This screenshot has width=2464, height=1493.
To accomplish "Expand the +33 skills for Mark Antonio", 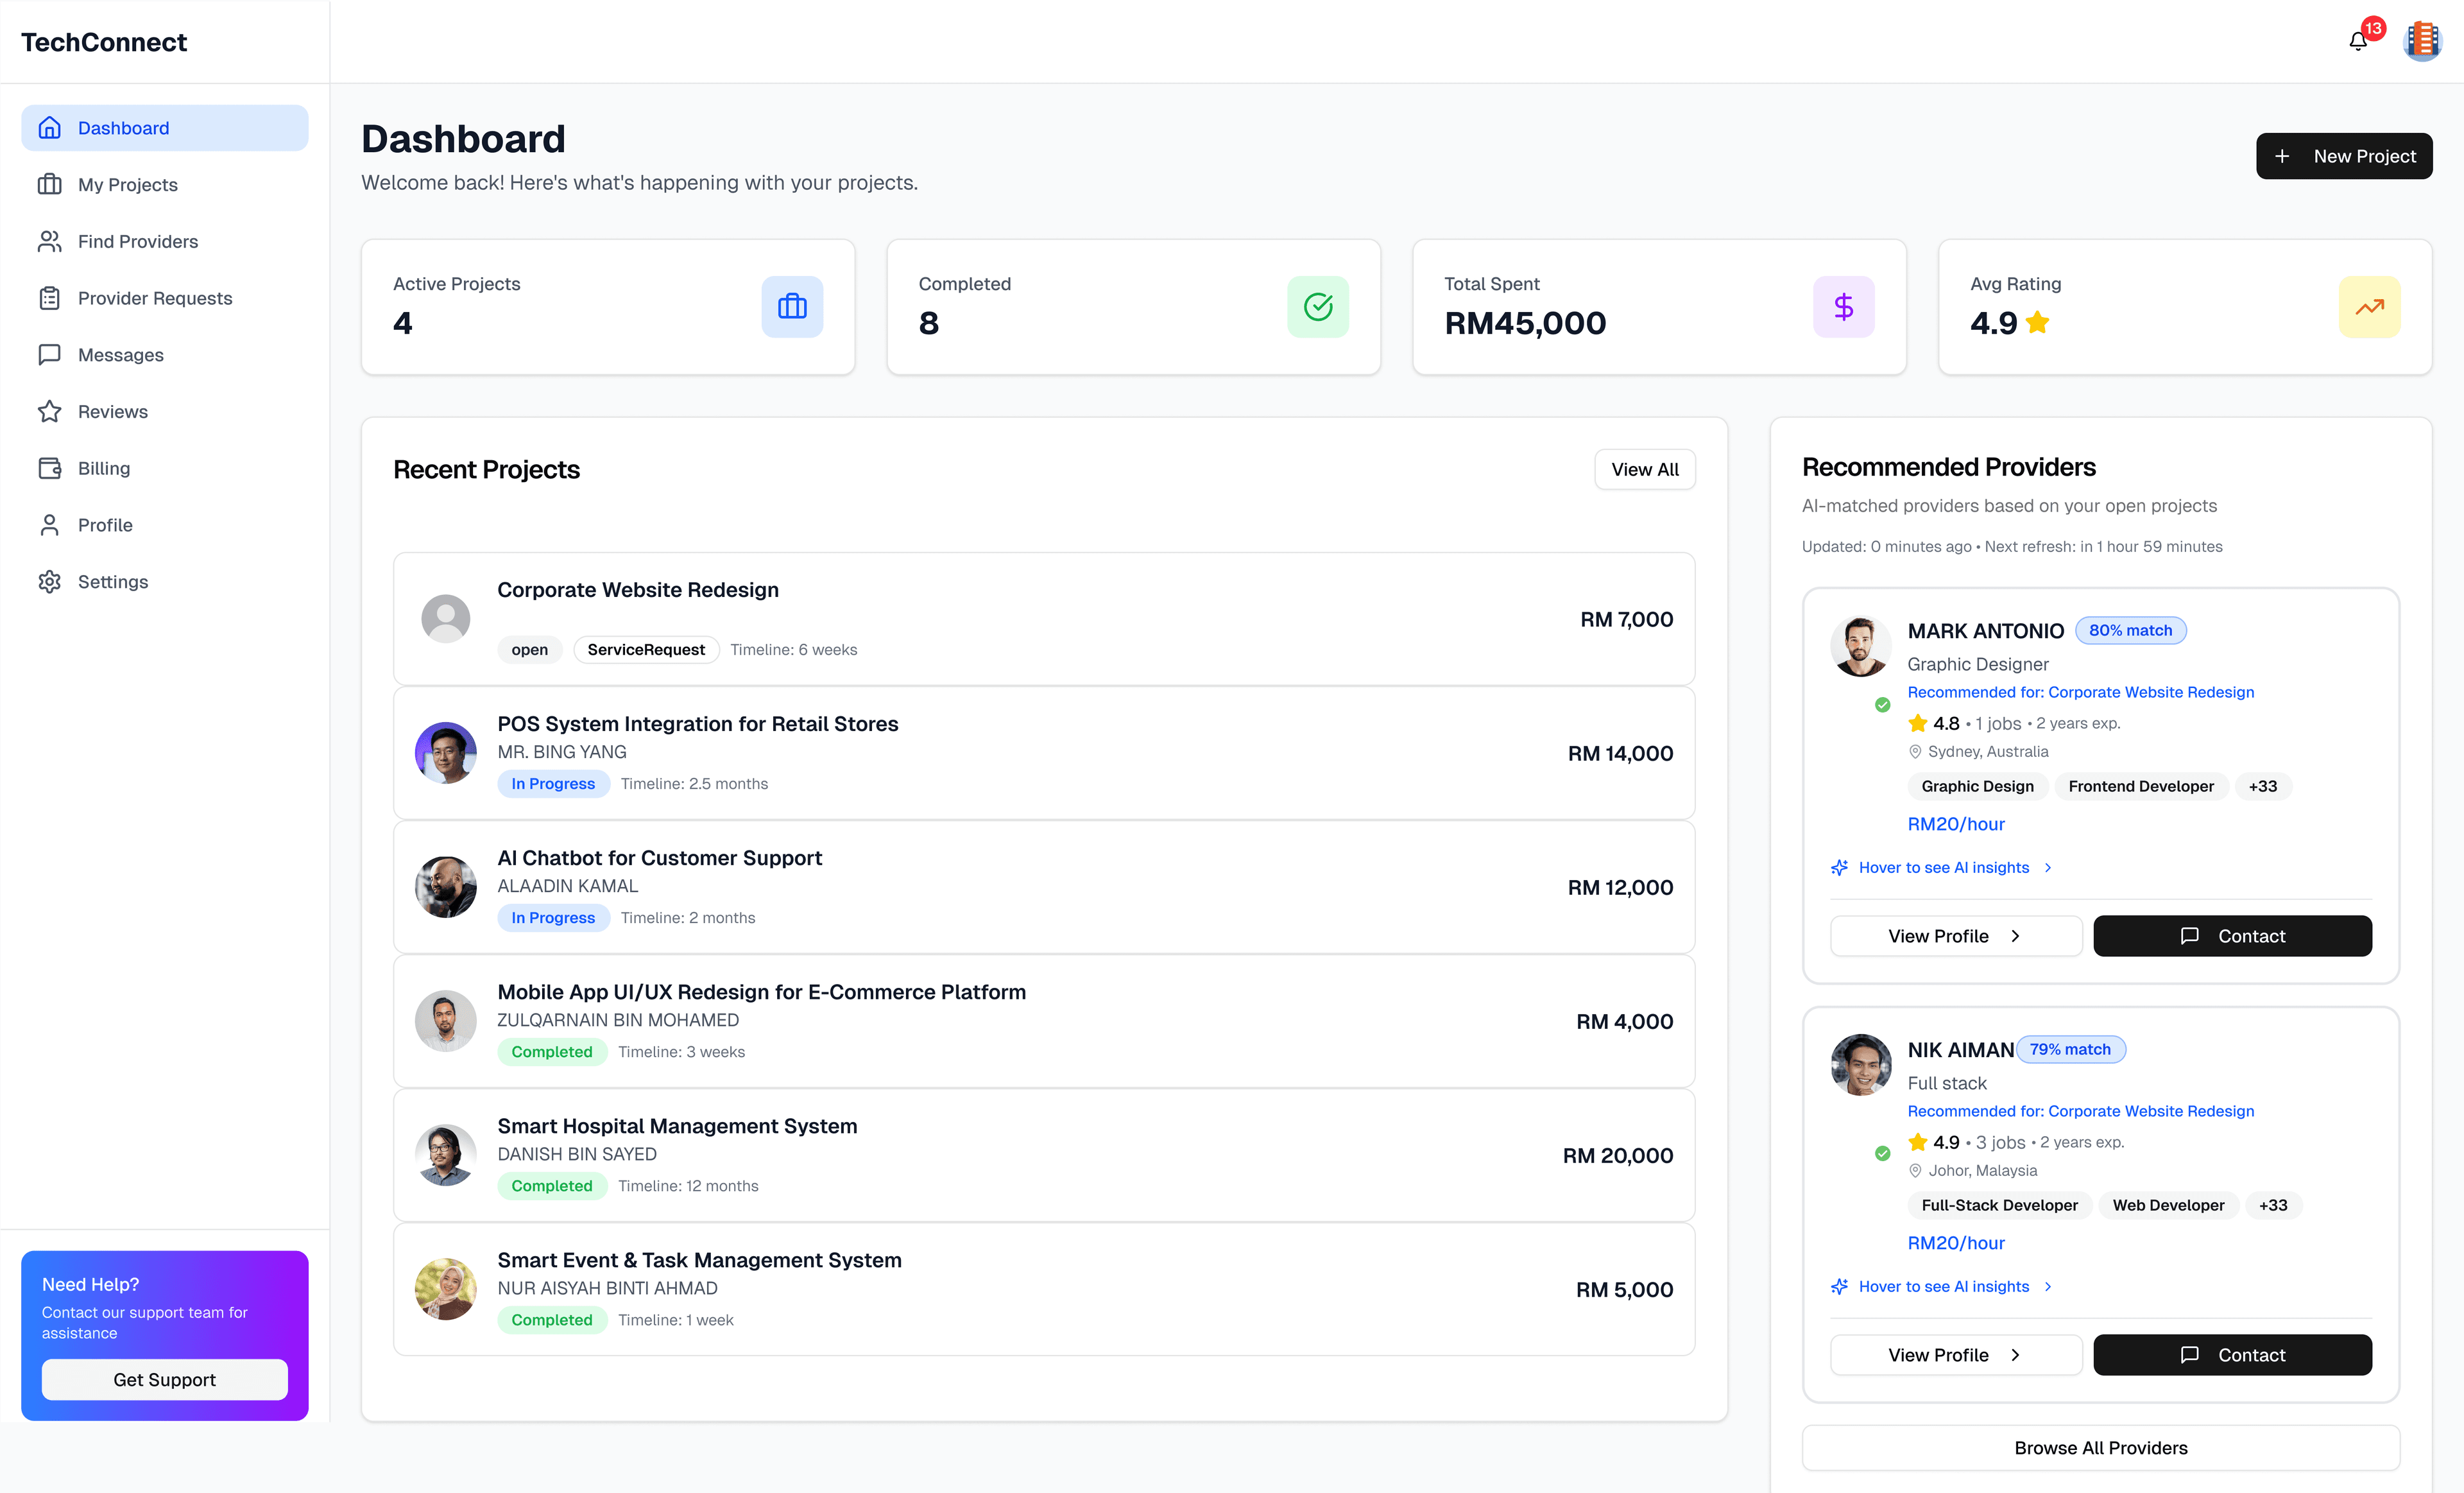I will coord(2263,786).
